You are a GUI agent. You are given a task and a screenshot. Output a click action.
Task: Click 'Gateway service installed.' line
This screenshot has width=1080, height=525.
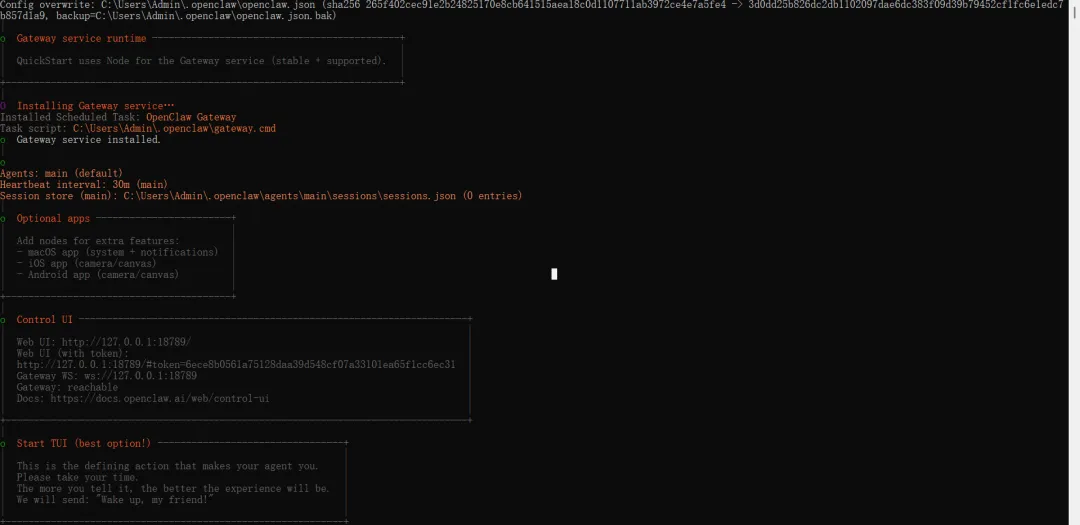click(x=88, y=140)
